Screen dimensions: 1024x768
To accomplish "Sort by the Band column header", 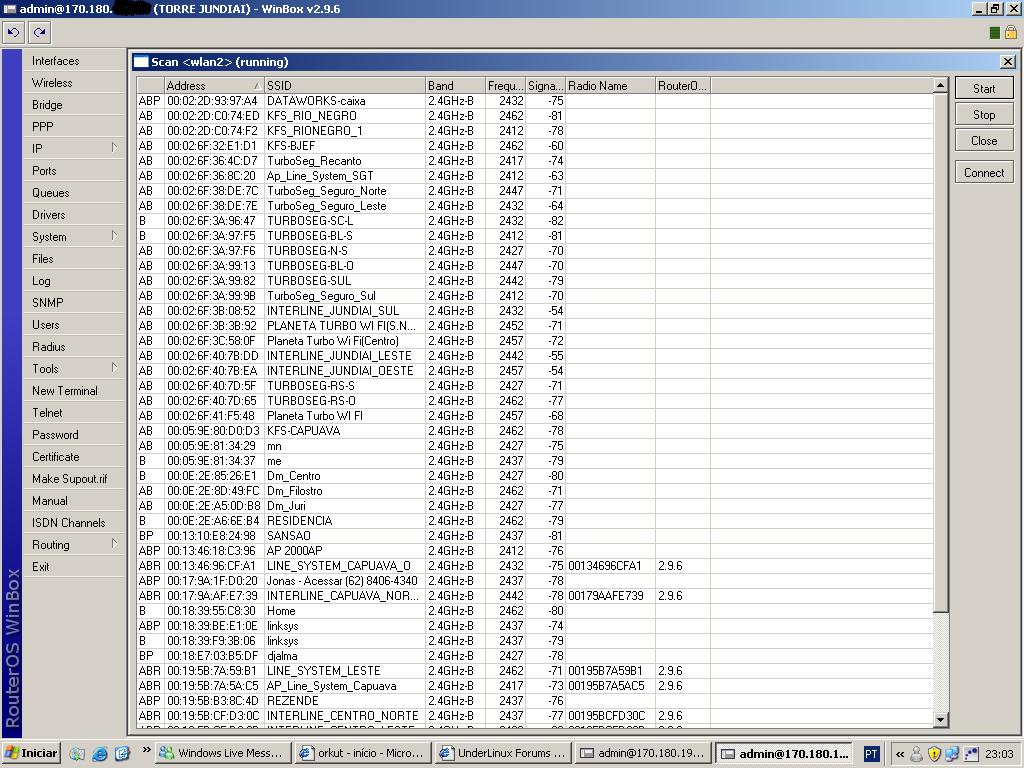I will pos(455,86).
